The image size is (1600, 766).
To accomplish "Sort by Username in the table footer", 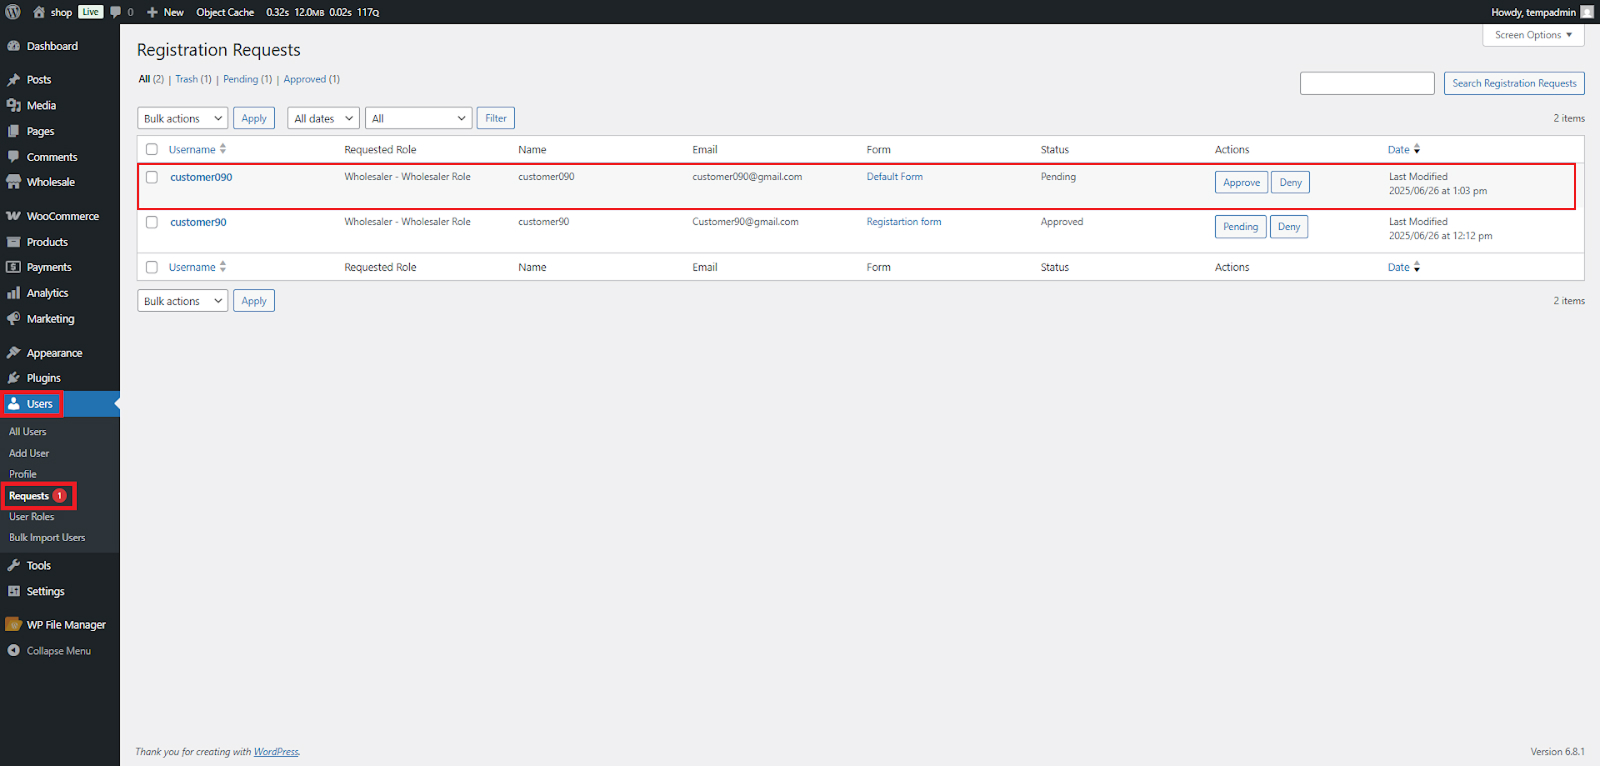I will [197, 267].
